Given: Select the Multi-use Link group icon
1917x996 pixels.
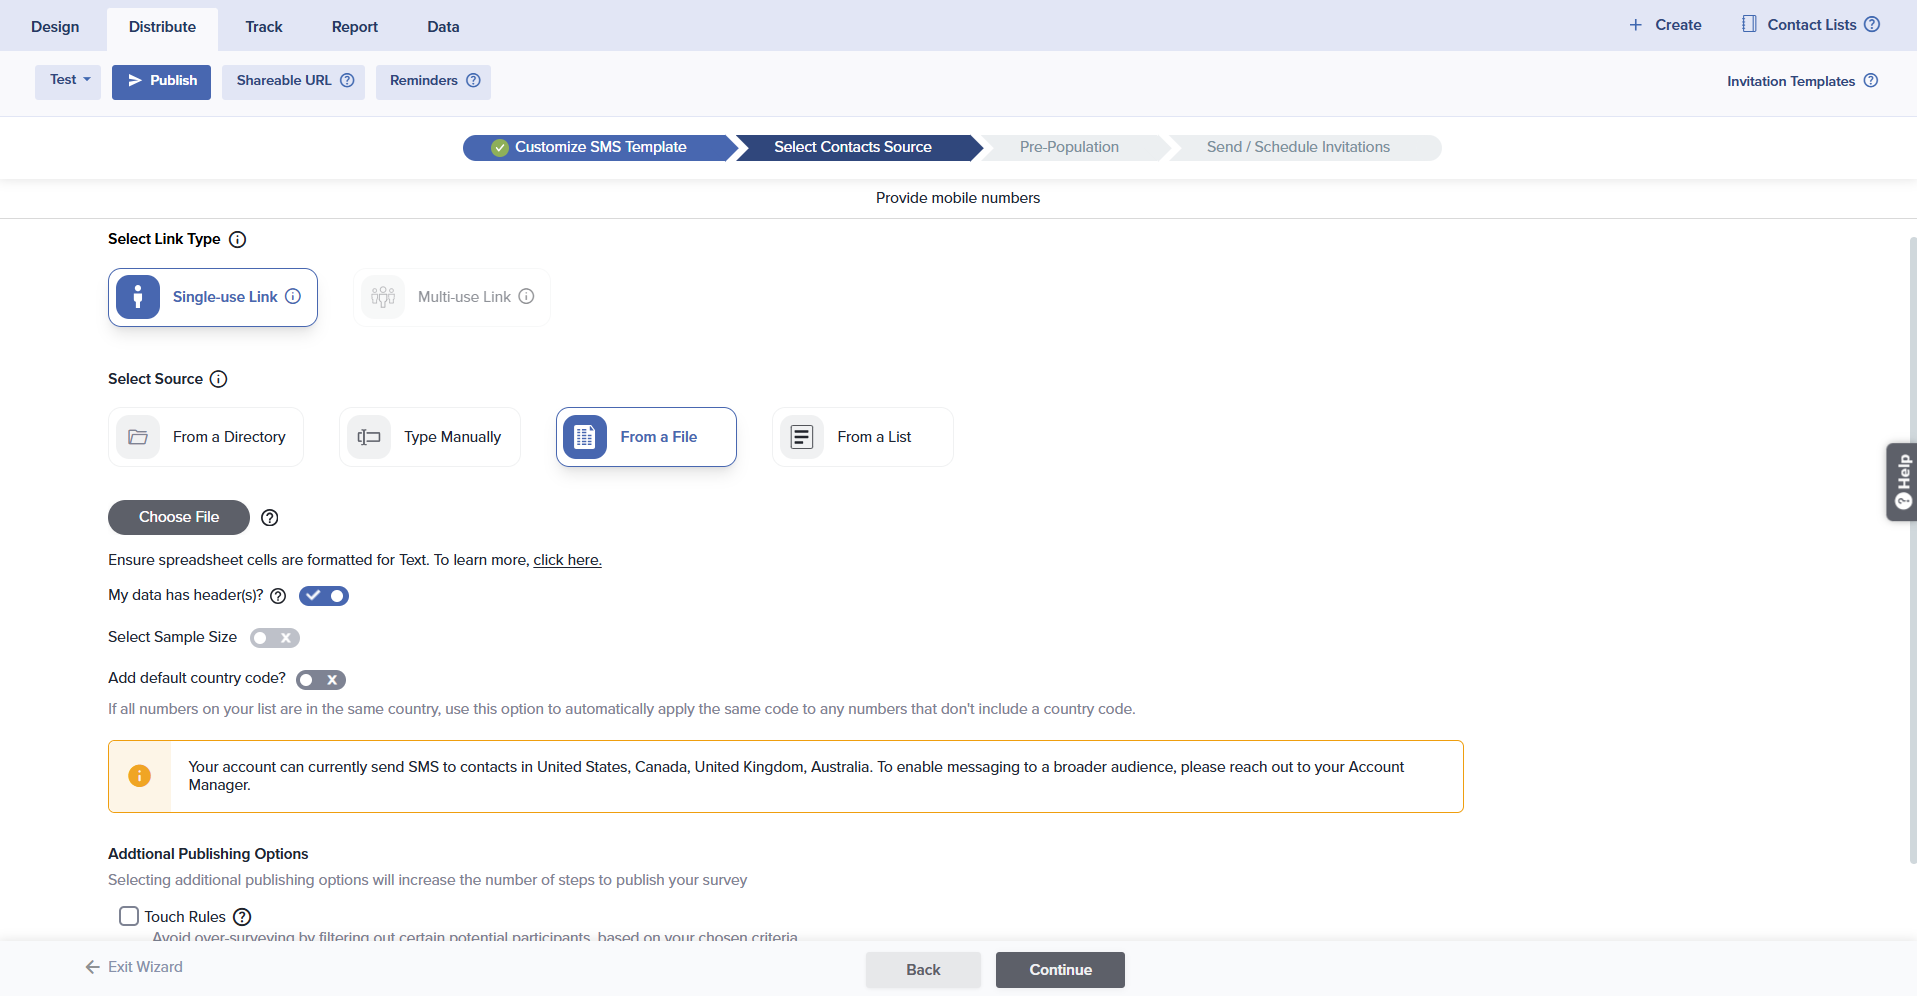Looking at the screenshot, I should point(383,297).
